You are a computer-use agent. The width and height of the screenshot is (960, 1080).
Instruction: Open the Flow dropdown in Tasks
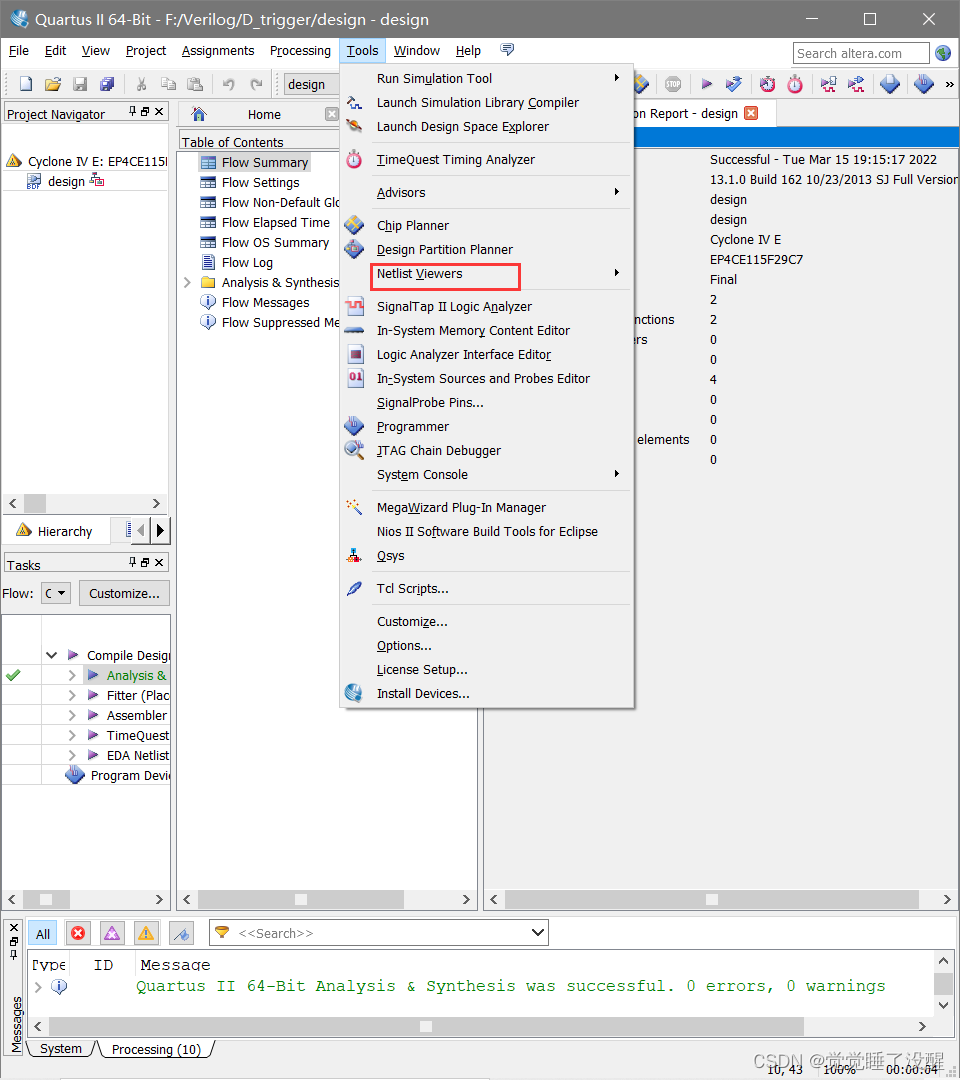[56, 593]
